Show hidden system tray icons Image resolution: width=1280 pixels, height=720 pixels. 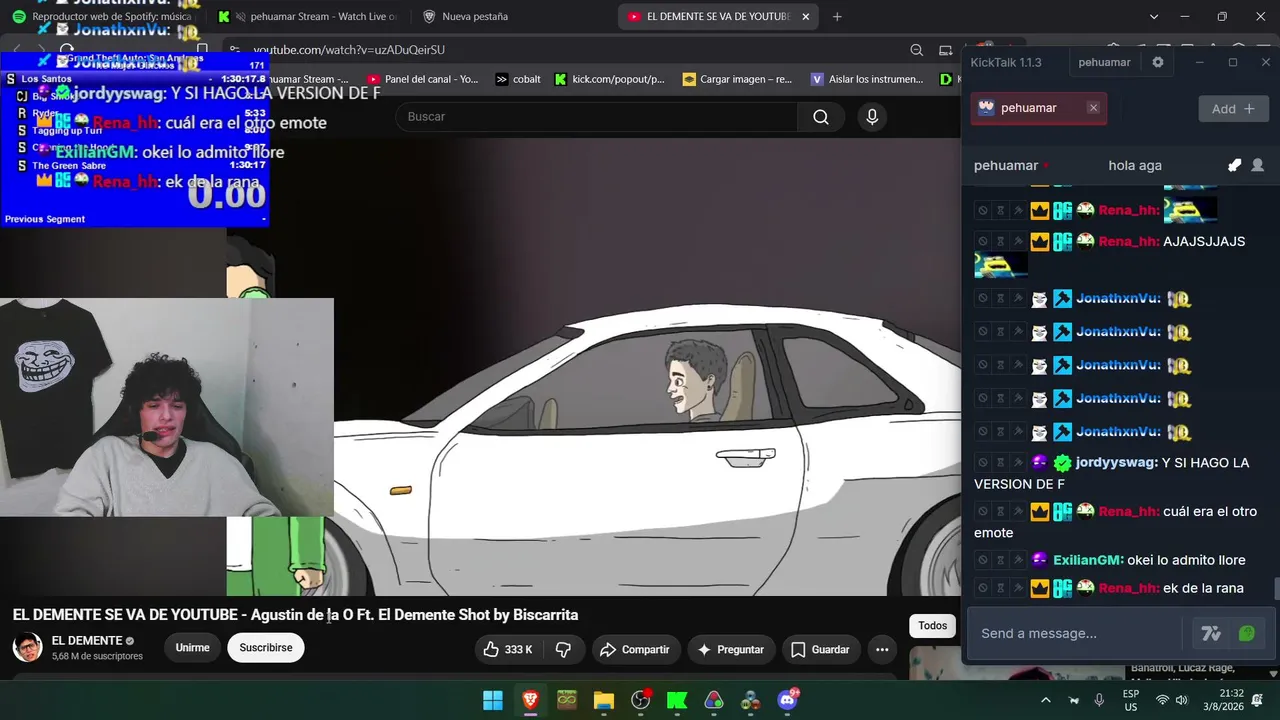click(x=1045, y=700)
